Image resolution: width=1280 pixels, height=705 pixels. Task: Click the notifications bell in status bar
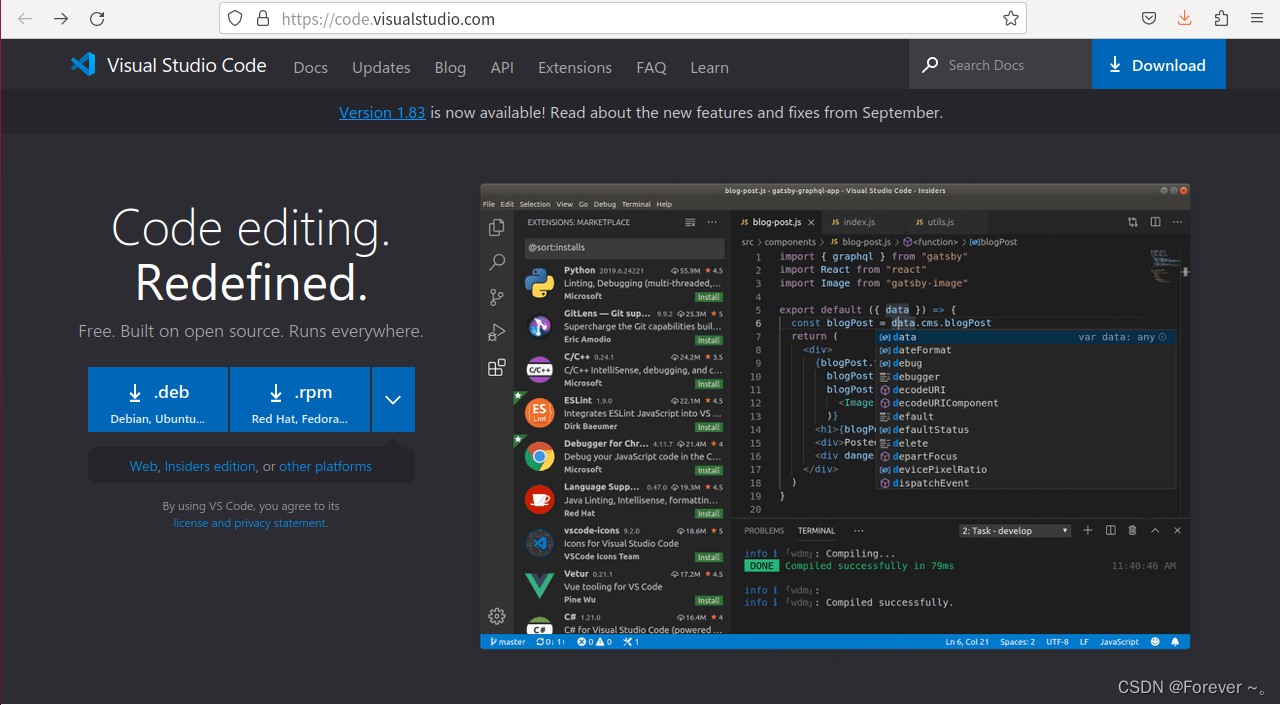1175,642
